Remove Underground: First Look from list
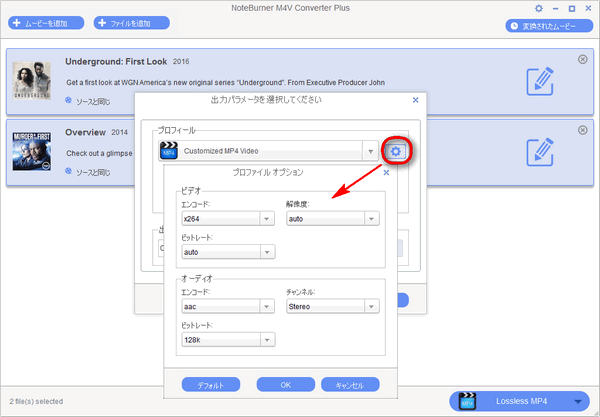The image size is (600, 417). coord(582,59)
